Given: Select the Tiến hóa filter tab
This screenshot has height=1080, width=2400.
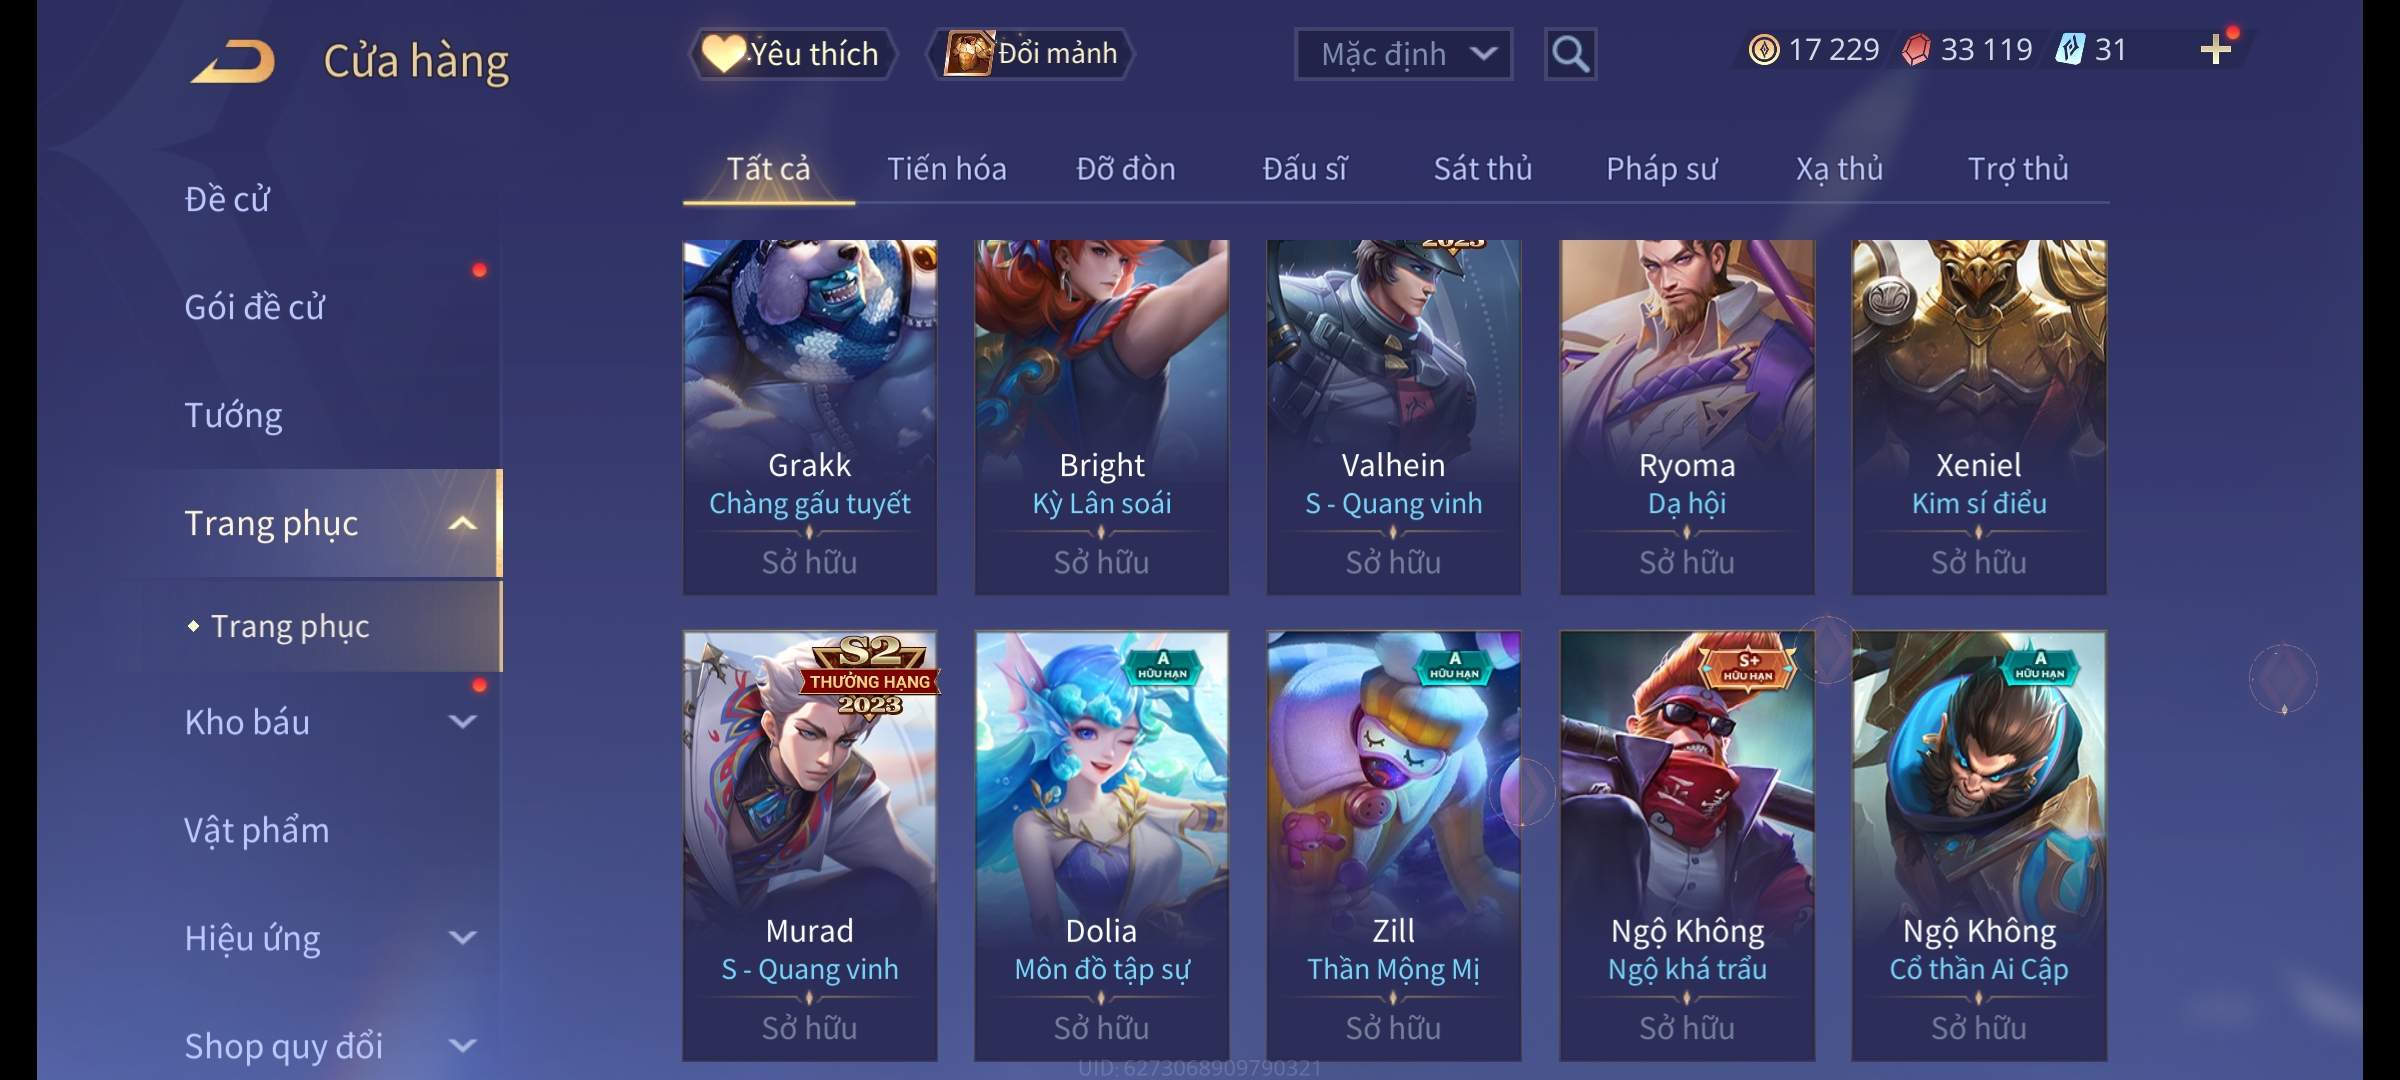Looking at the screenshot, I should click(x=946, y=169).
